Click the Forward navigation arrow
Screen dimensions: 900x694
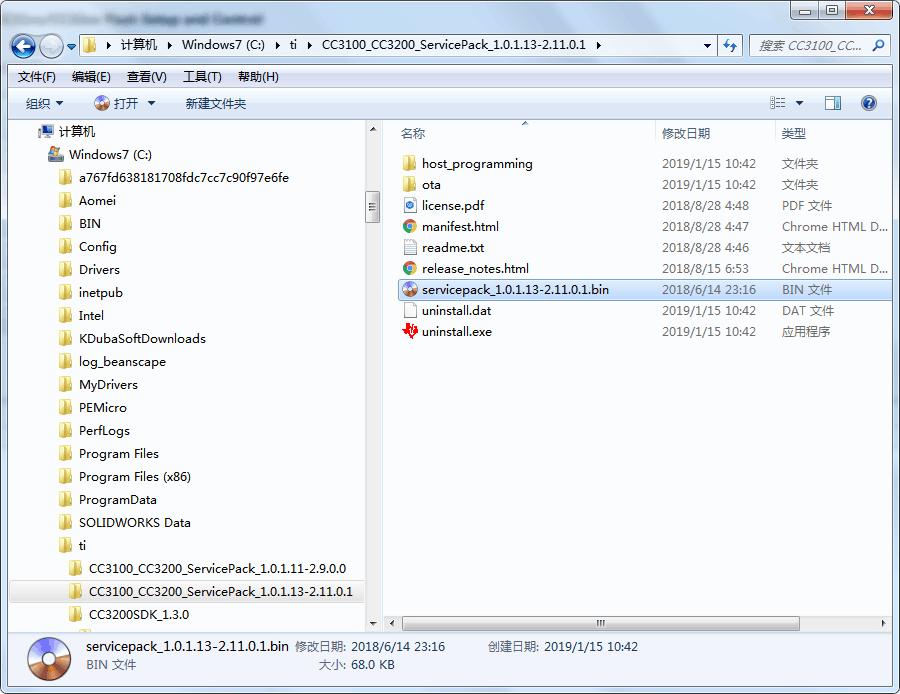pos(51,46)
